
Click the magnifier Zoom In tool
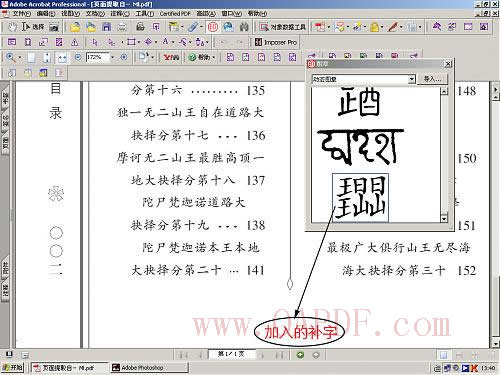coord(11,57)
